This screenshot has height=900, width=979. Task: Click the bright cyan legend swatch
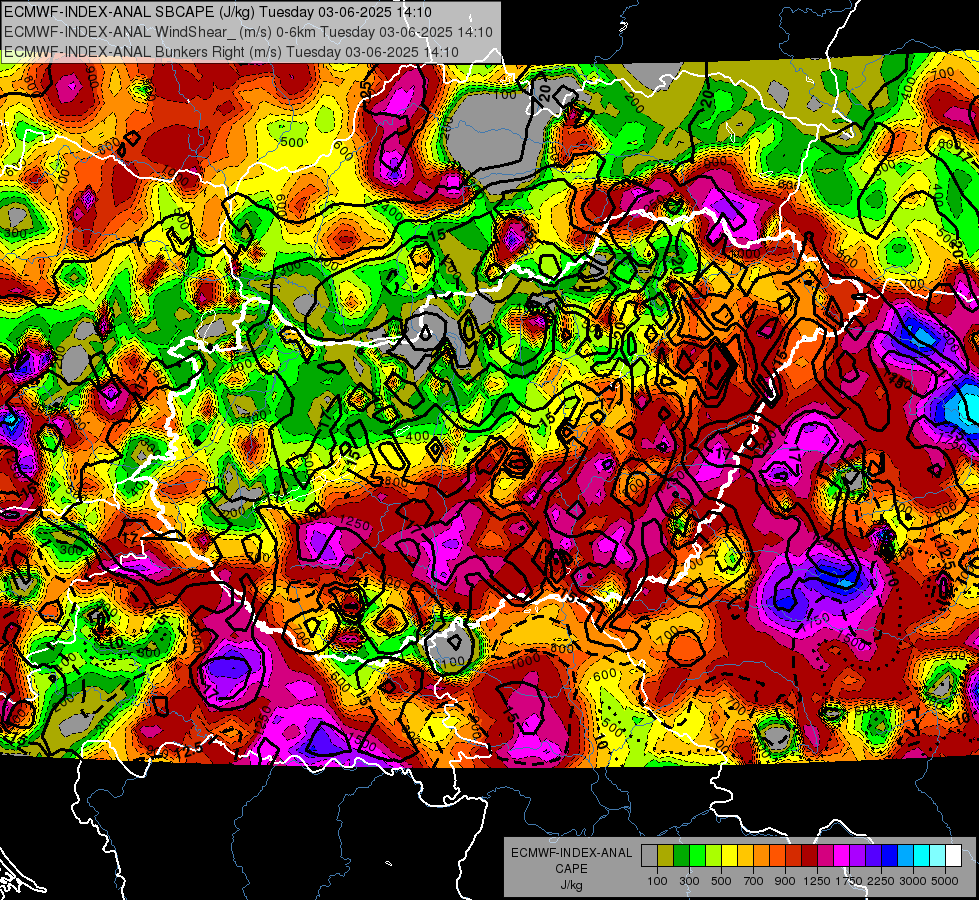922,856
